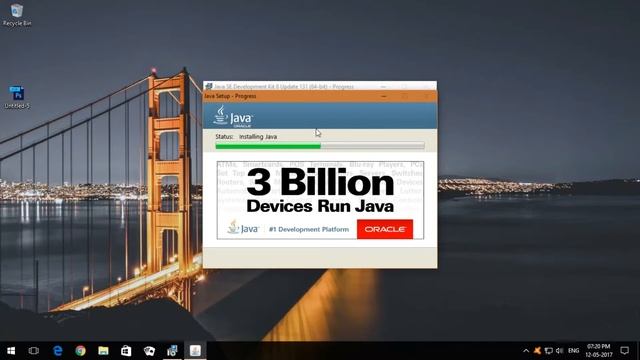Open File Explorer from the taskbar

(x=103, y=351)
